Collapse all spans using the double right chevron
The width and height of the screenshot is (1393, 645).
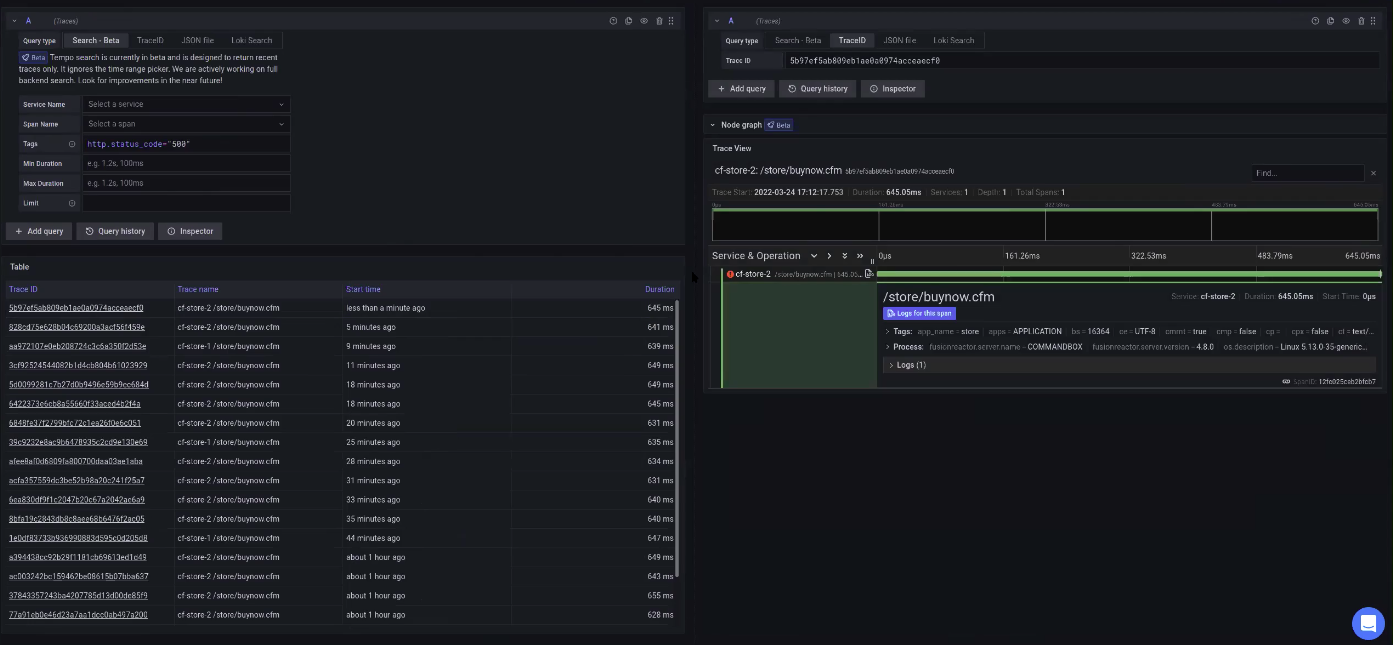pos(860,256)
